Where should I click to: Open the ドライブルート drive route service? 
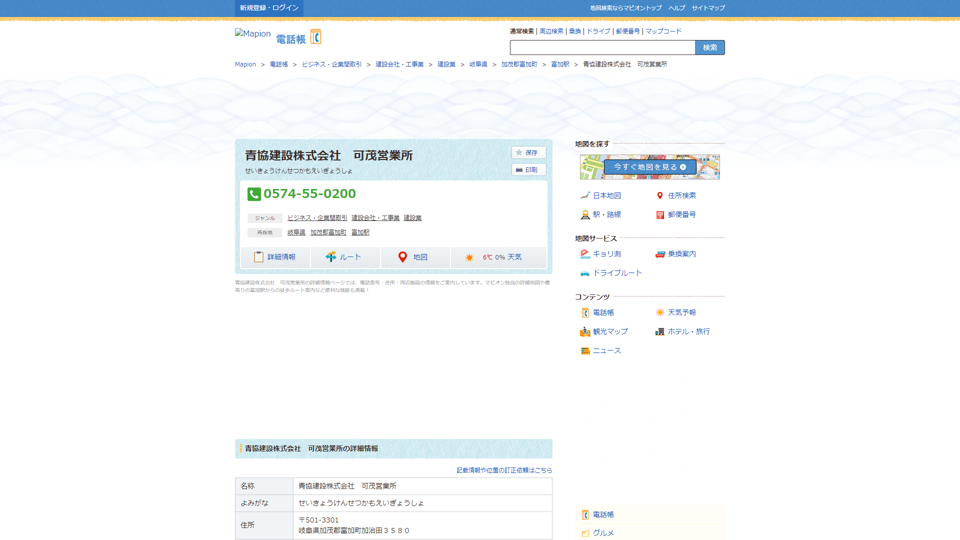coord(612,273)
